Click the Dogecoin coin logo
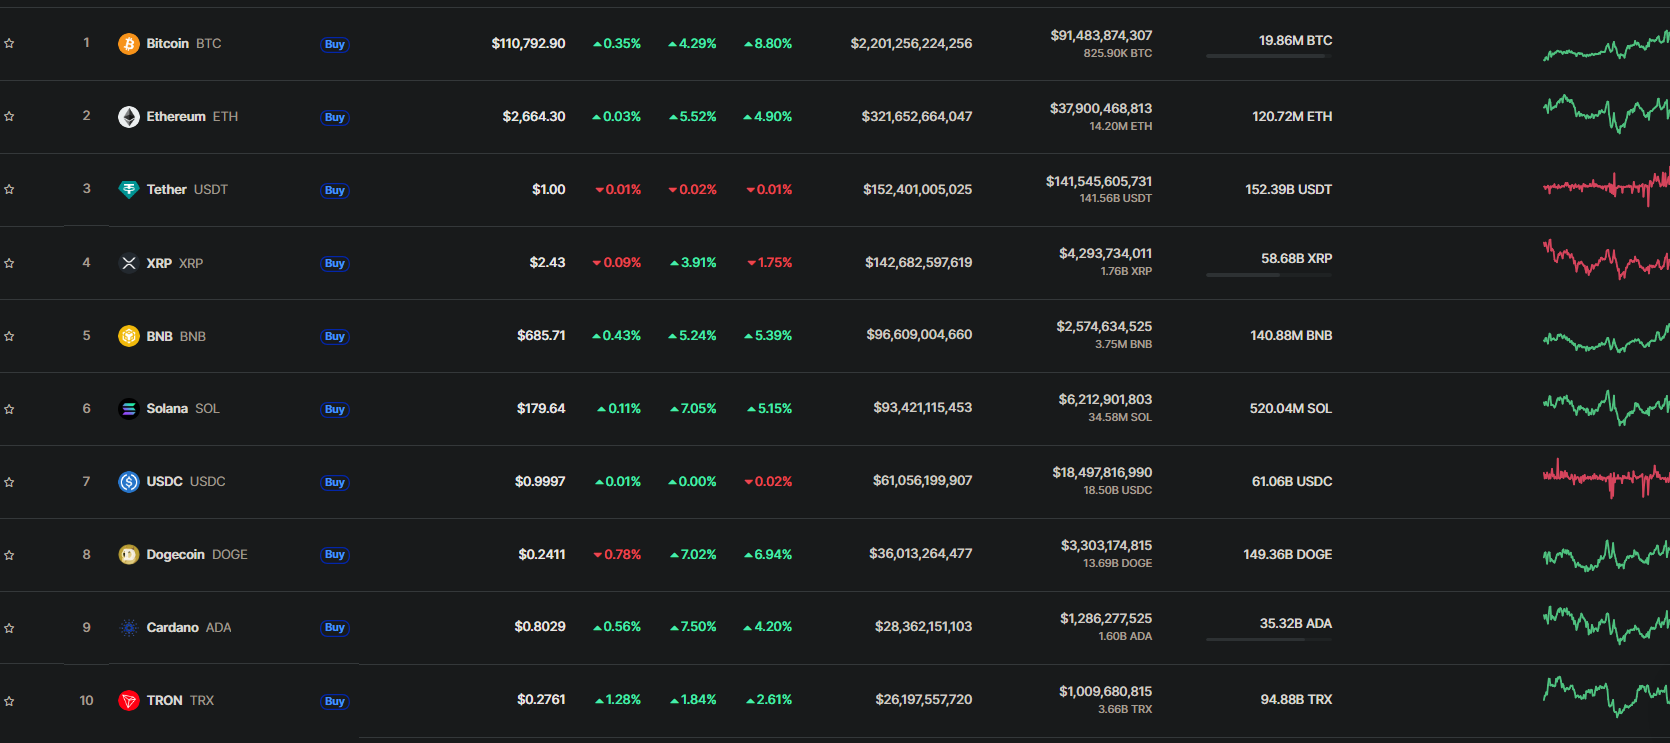Viewport: 1670px width, 743px height. coord(129,555)
